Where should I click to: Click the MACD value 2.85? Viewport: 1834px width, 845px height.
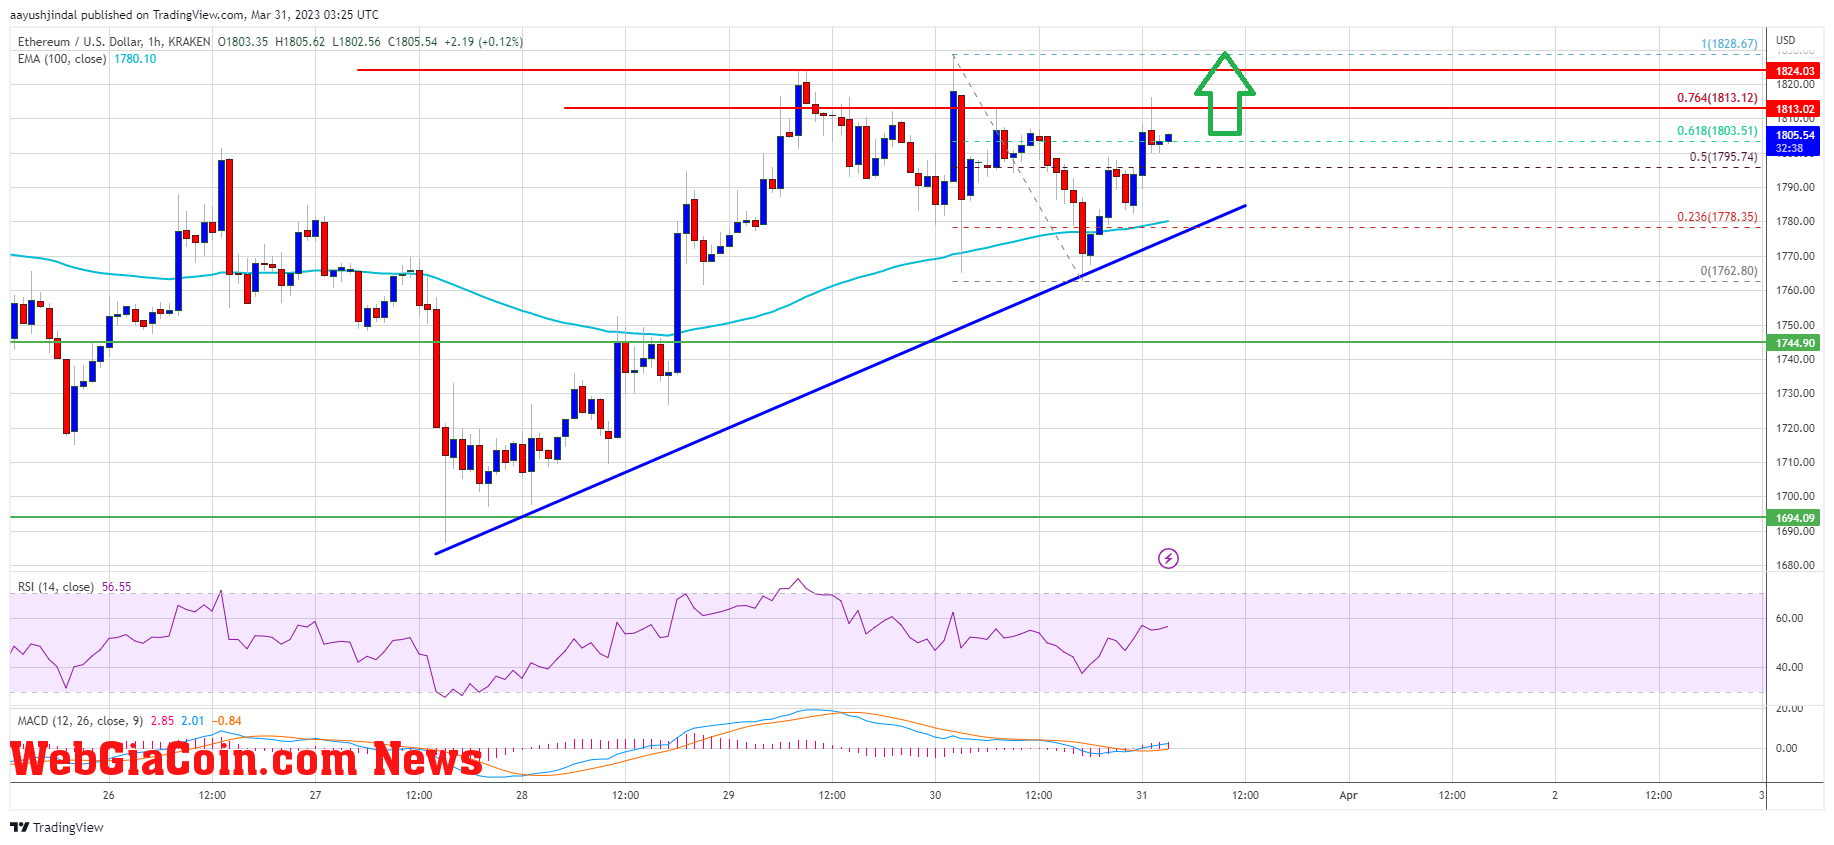[162, 721]
